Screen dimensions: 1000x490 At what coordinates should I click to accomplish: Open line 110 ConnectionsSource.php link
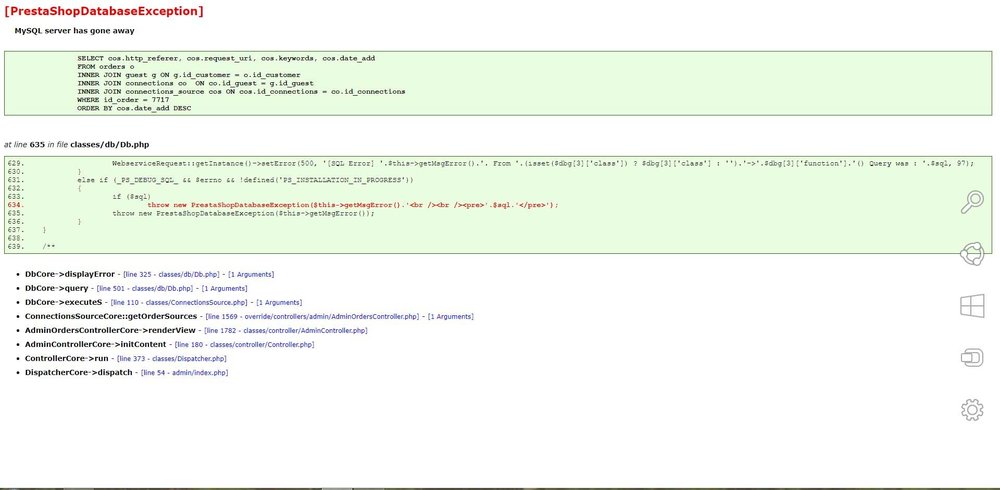179,302
